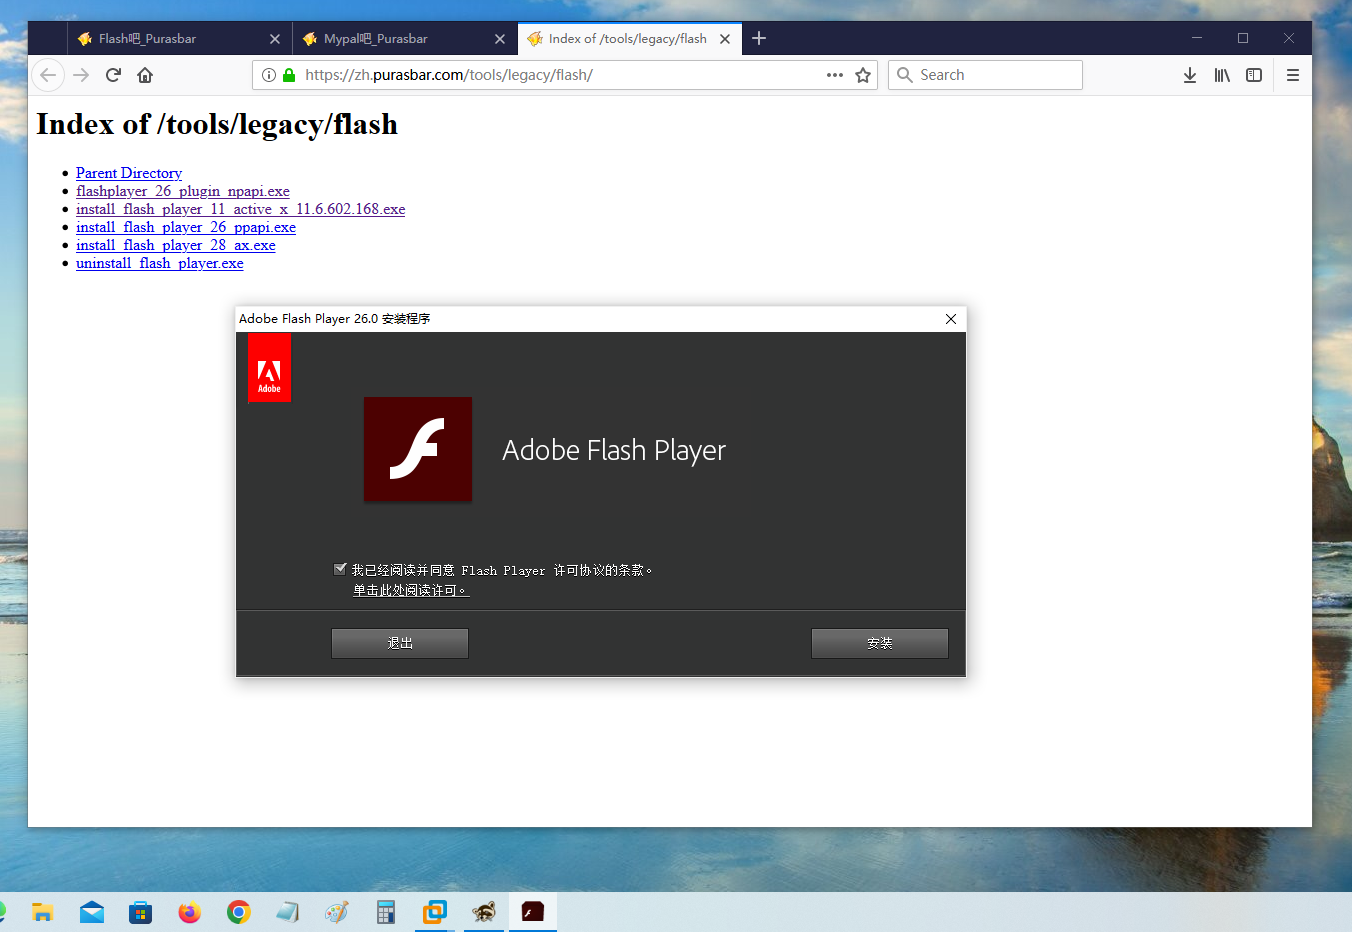
Task: Click the Adobe logo in installer
Action: [269, 368]
